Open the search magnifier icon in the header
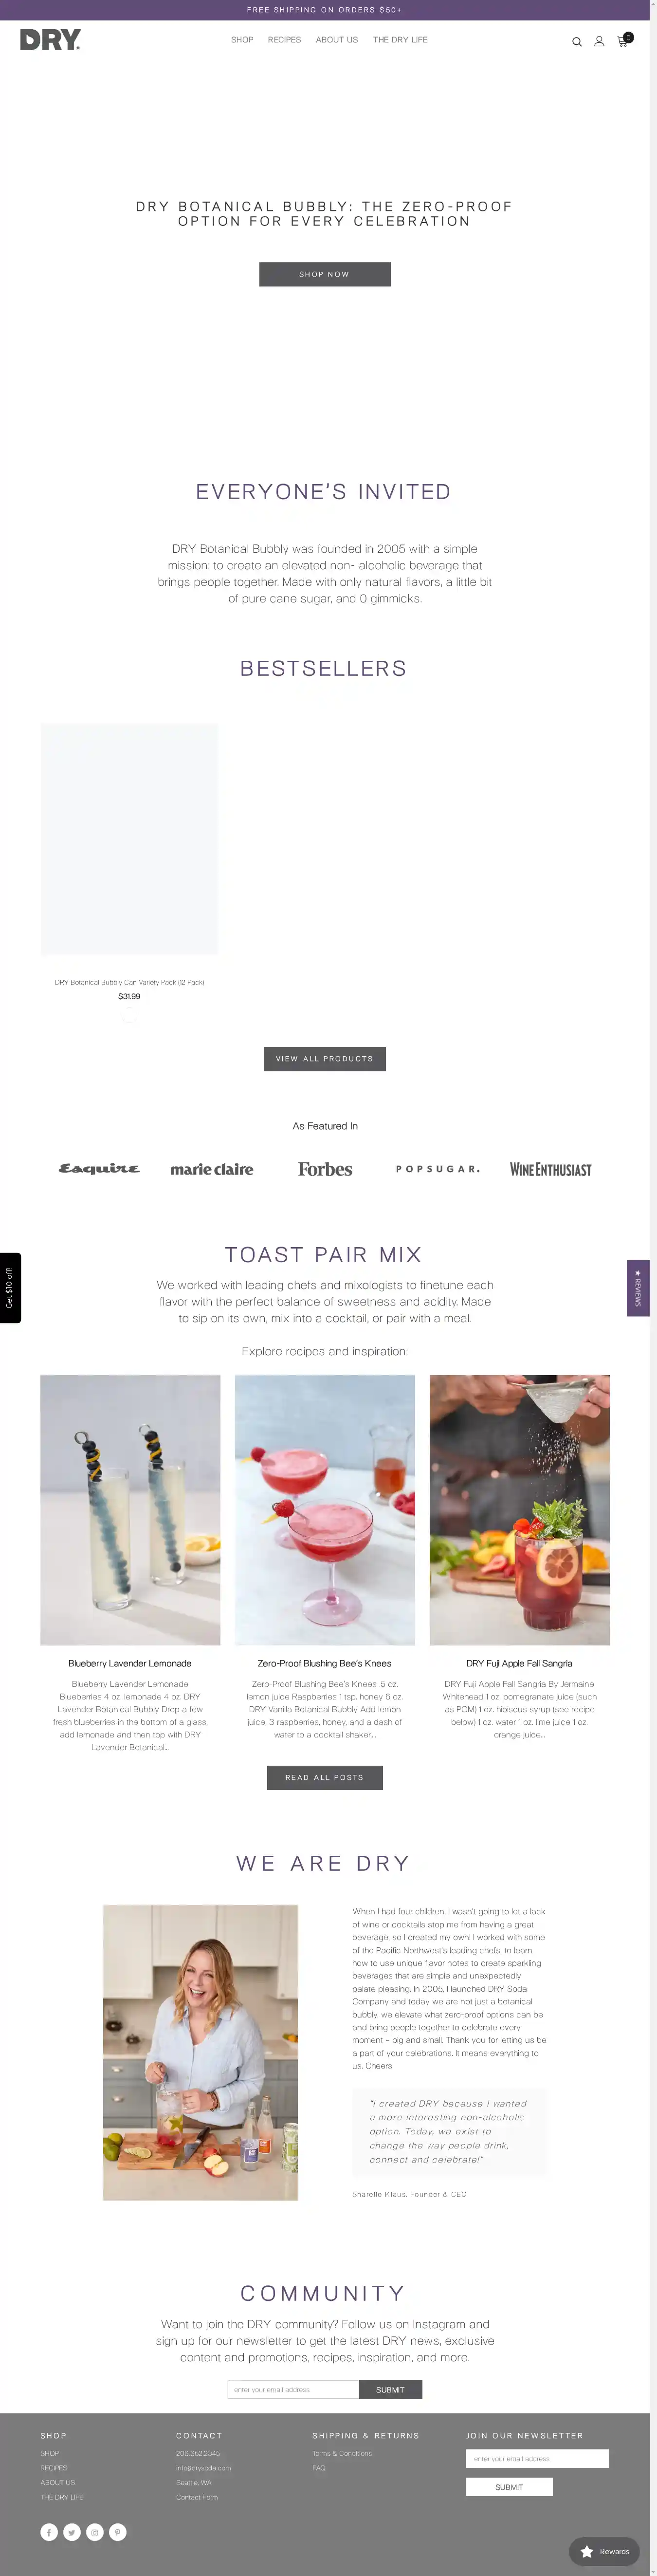 (576, 42)
